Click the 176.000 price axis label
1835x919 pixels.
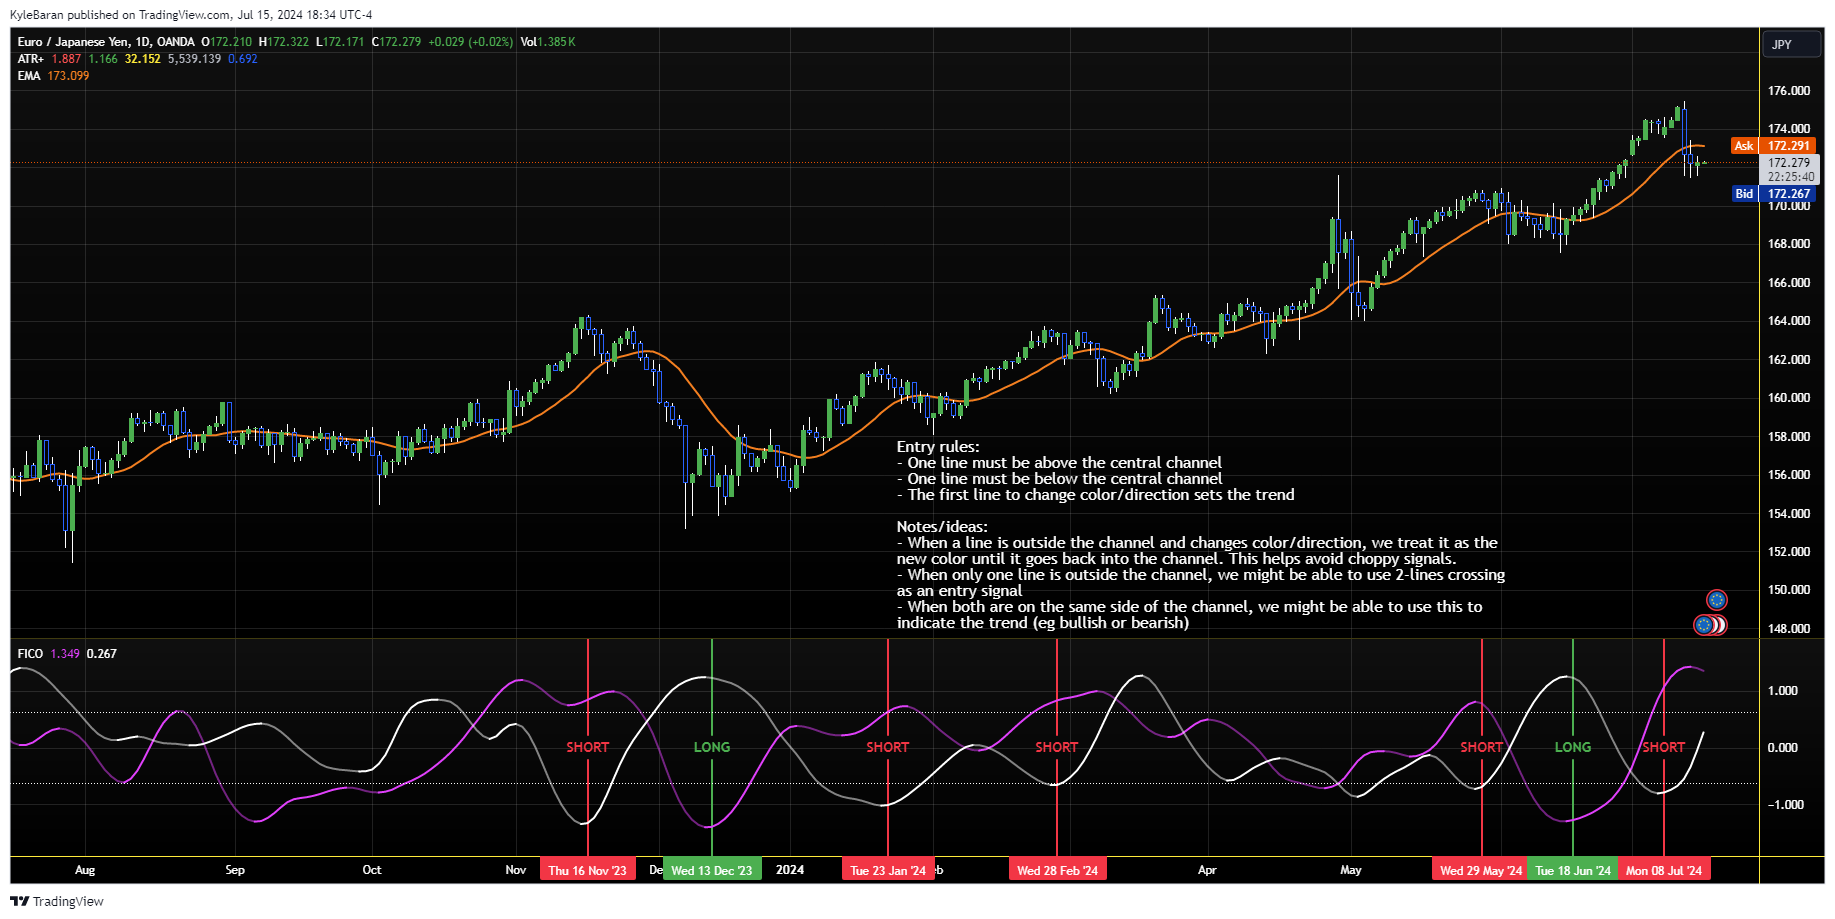[1789, 91]
